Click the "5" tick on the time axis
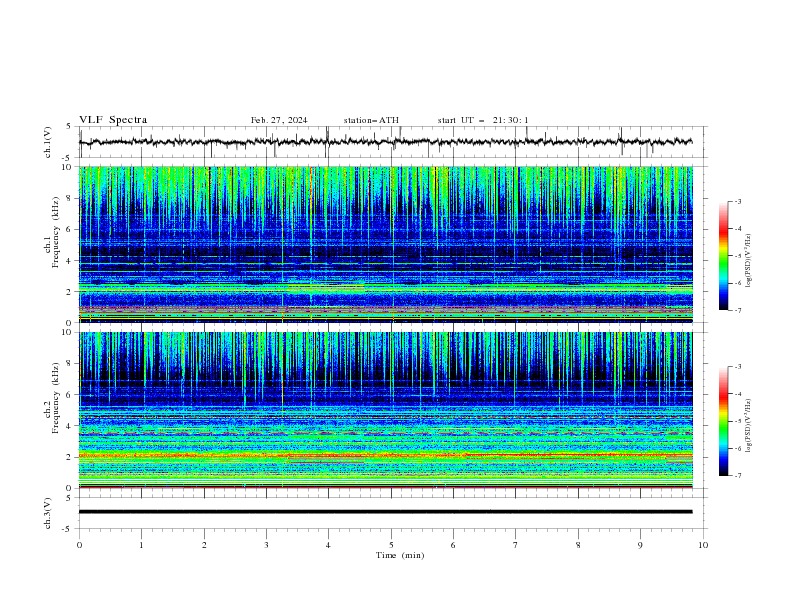Screen dimensions: 792x612 pyautogui.click(x=391, y=545)
